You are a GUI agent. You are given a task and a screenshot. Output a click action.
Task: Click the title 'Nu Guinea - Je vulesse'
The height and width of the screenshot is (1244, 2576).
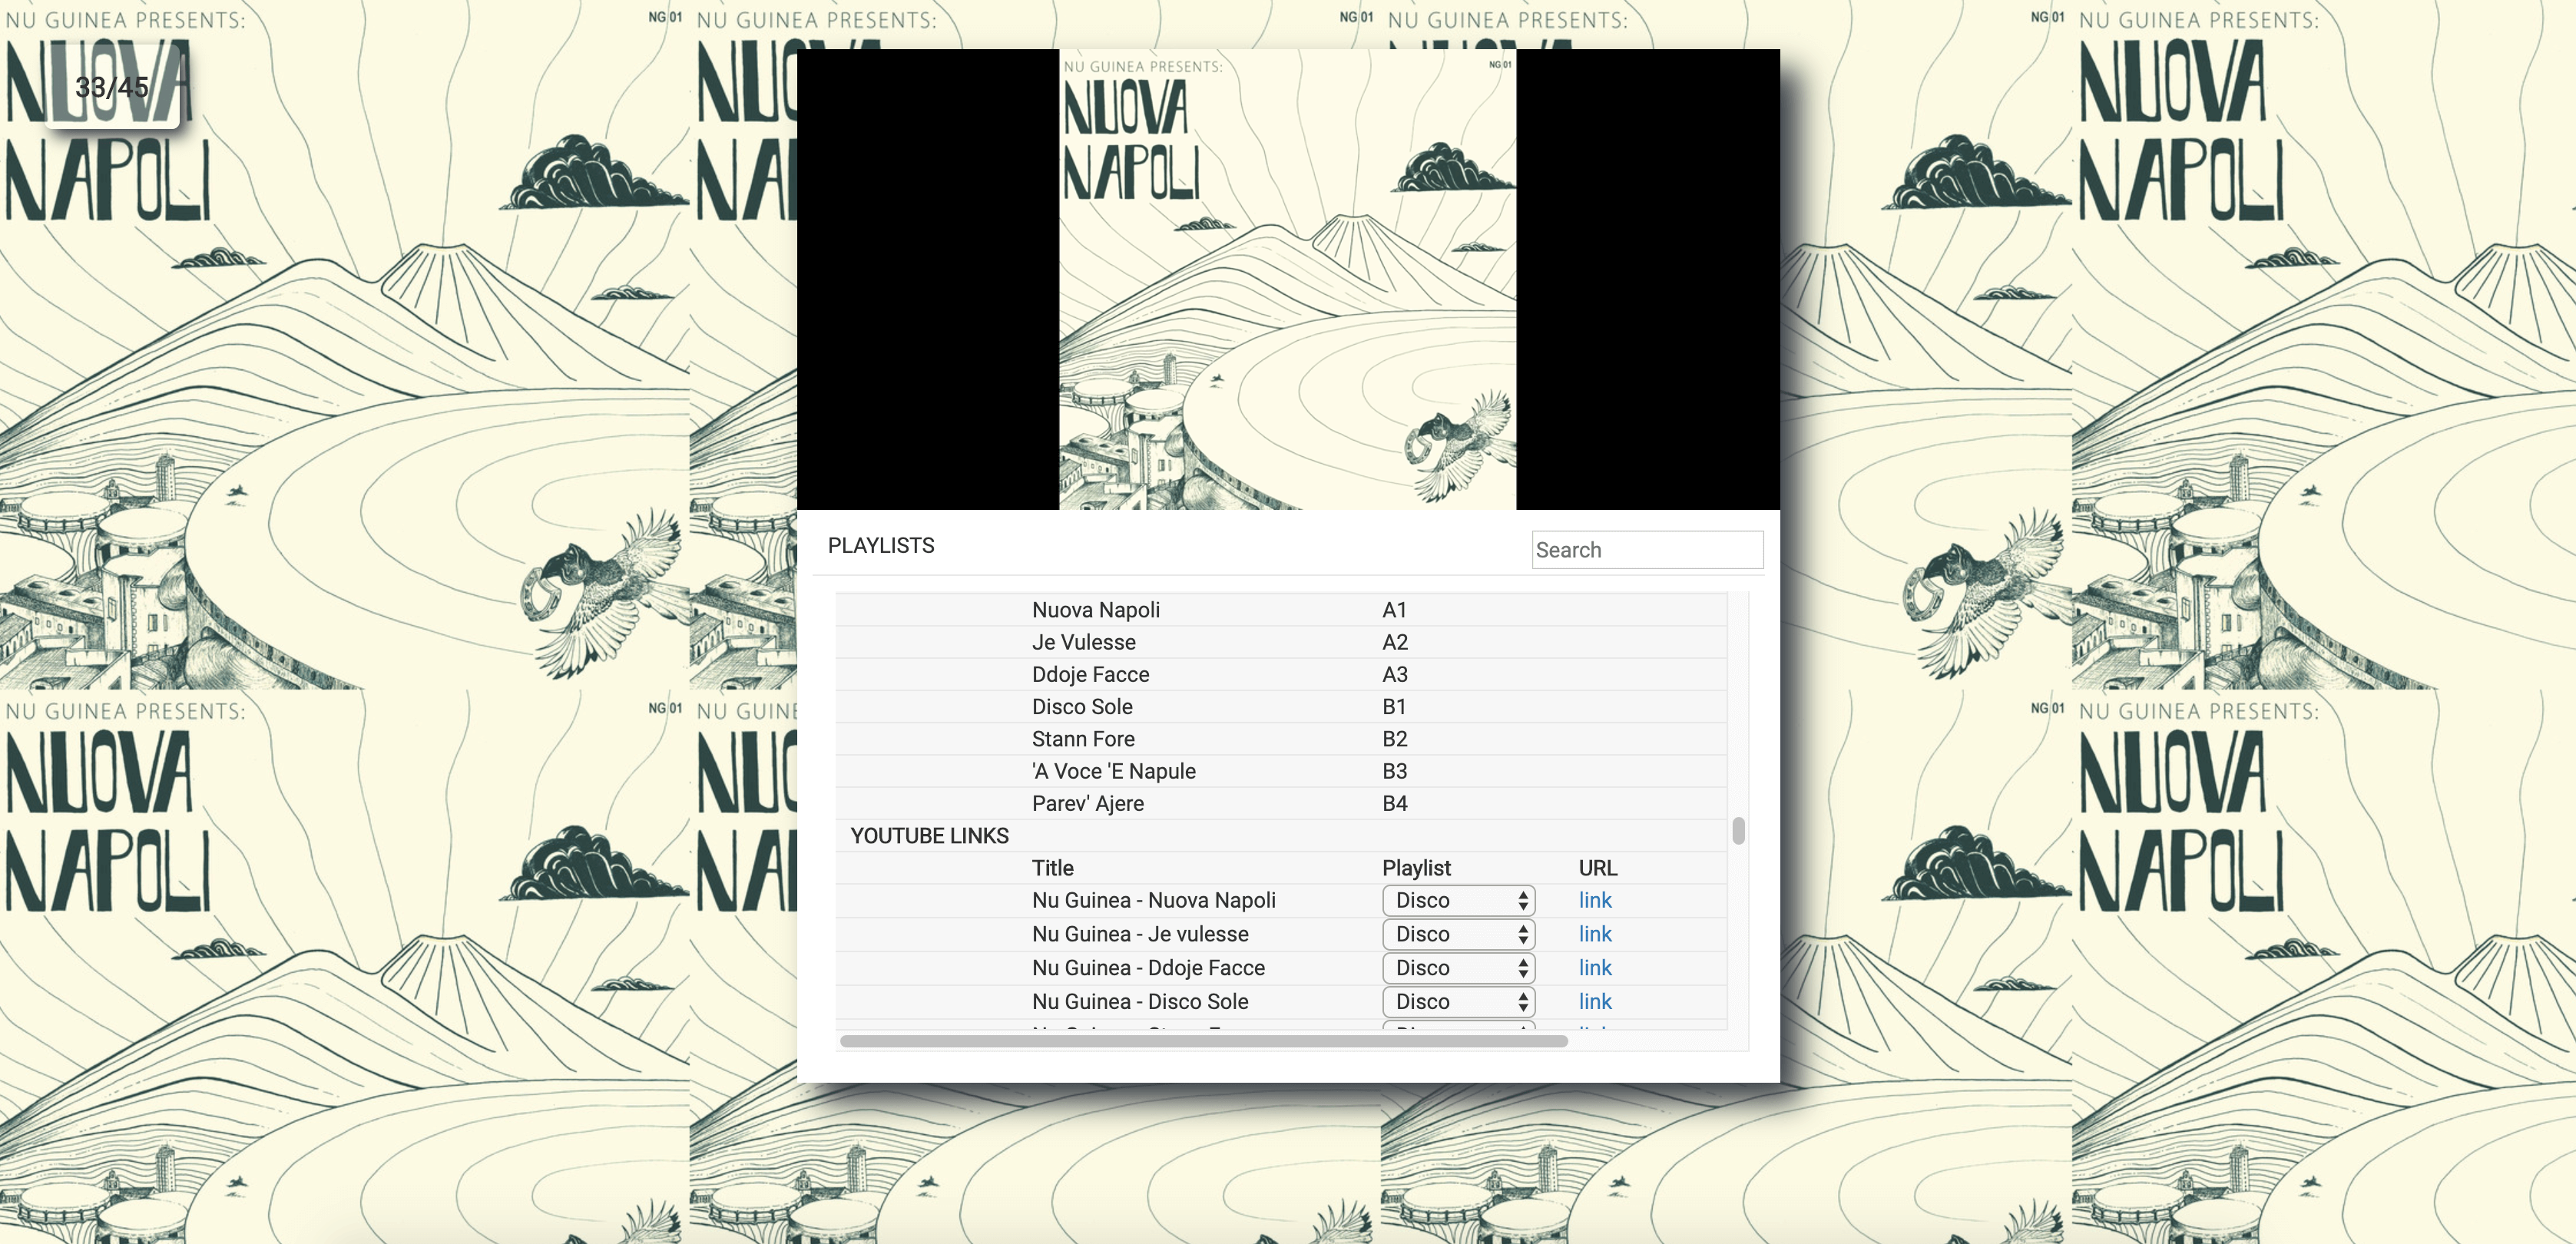1140,934
